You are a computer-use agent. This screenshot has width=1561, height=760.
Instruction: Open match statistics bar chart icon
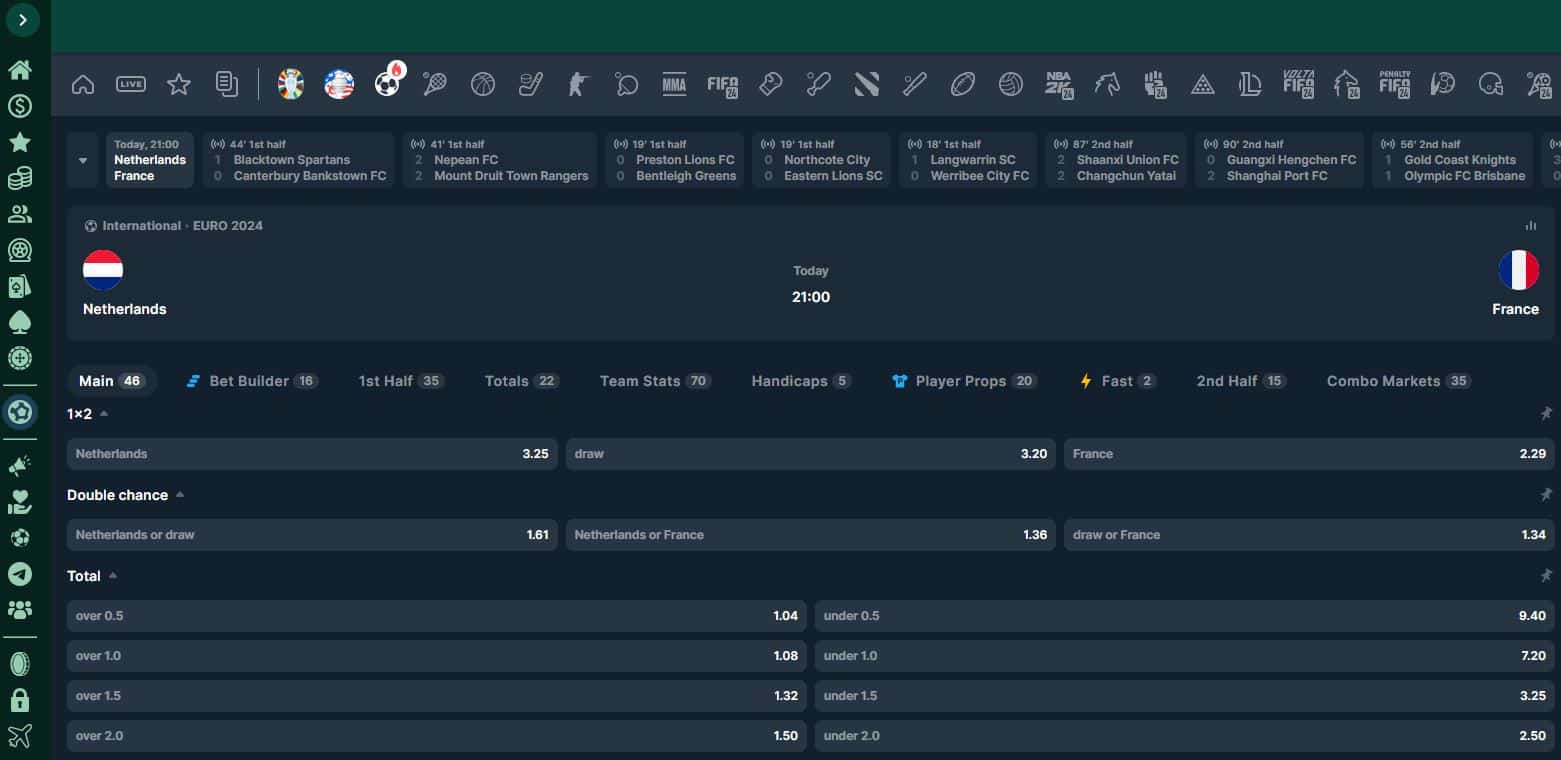coord(1531,226)
